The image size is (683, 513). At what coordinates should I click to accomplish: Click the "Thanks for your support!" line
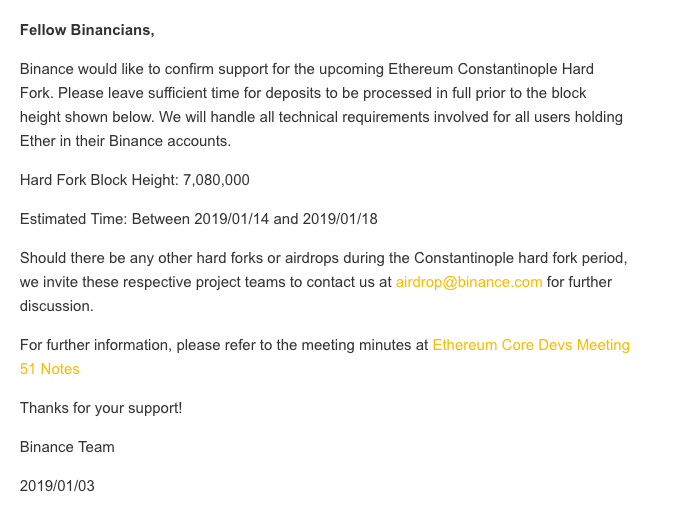point(101,408)
